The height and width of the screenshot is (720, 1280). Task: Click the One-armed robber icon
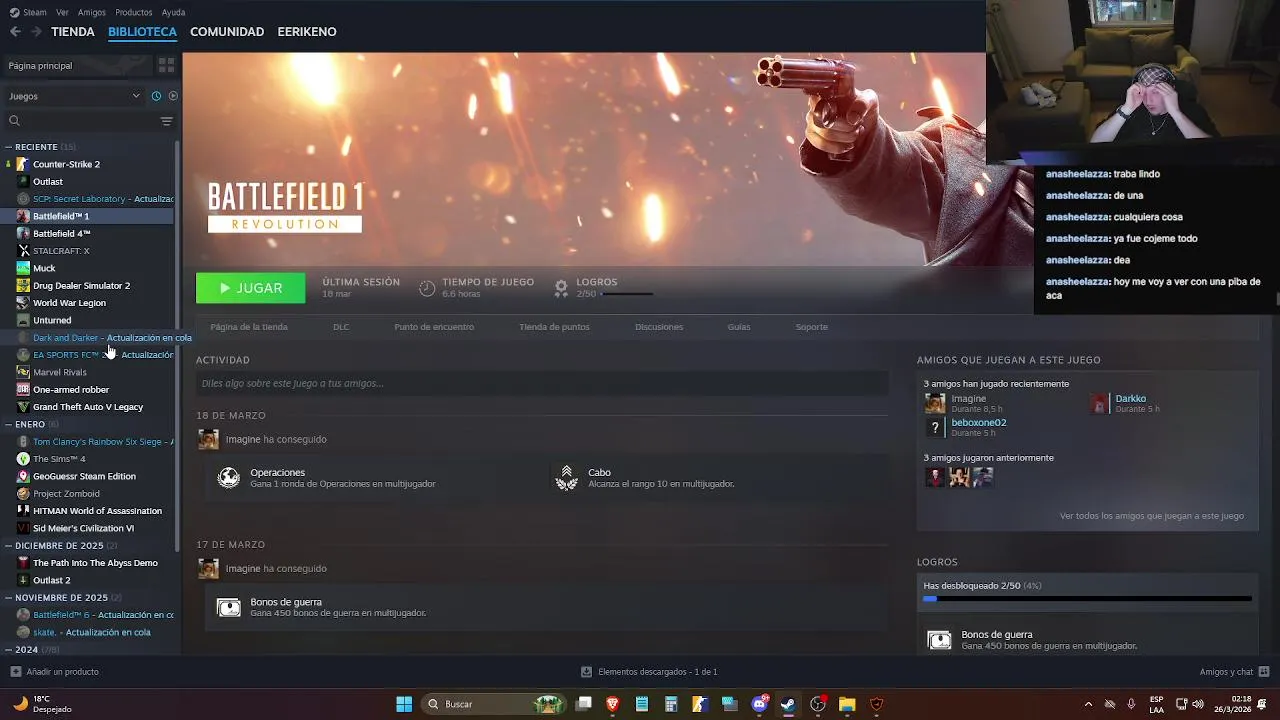pos(23,389)
